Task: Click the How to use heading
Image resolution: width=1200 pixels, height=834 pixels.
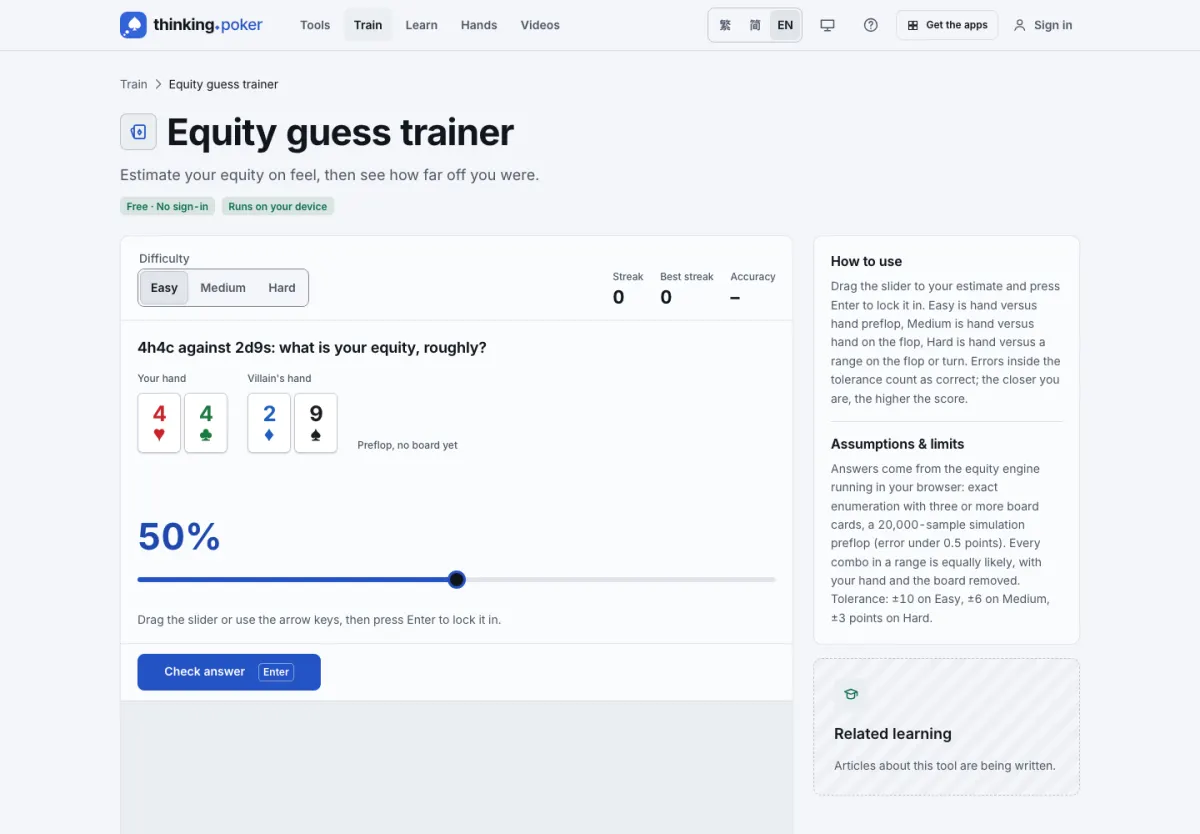Action: pos(866,261)
